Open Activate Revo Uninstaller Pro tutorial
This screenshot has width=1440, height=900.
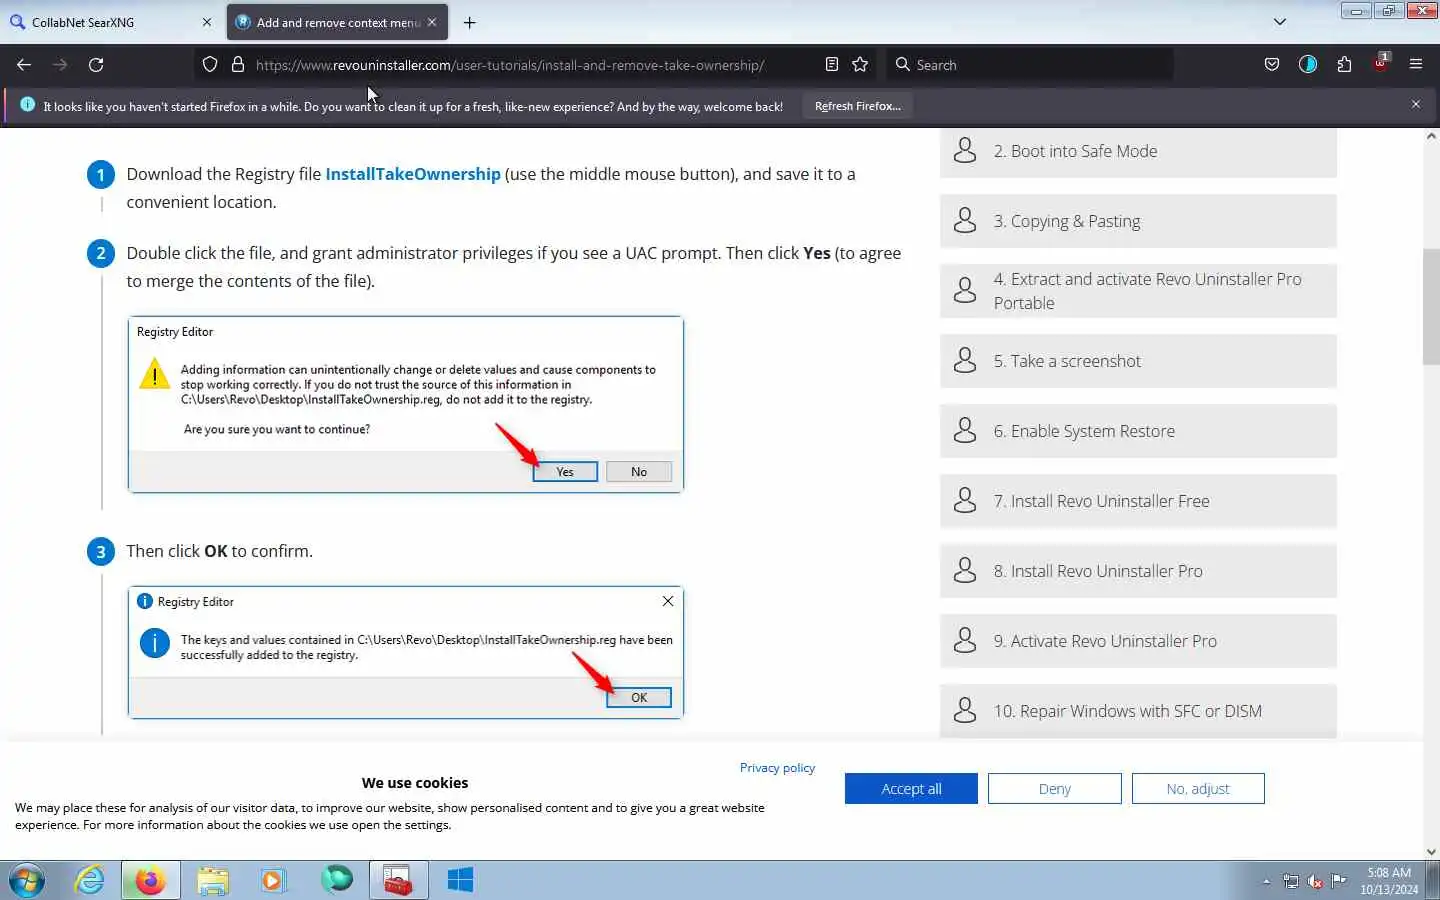click(x=1138, y=641)
